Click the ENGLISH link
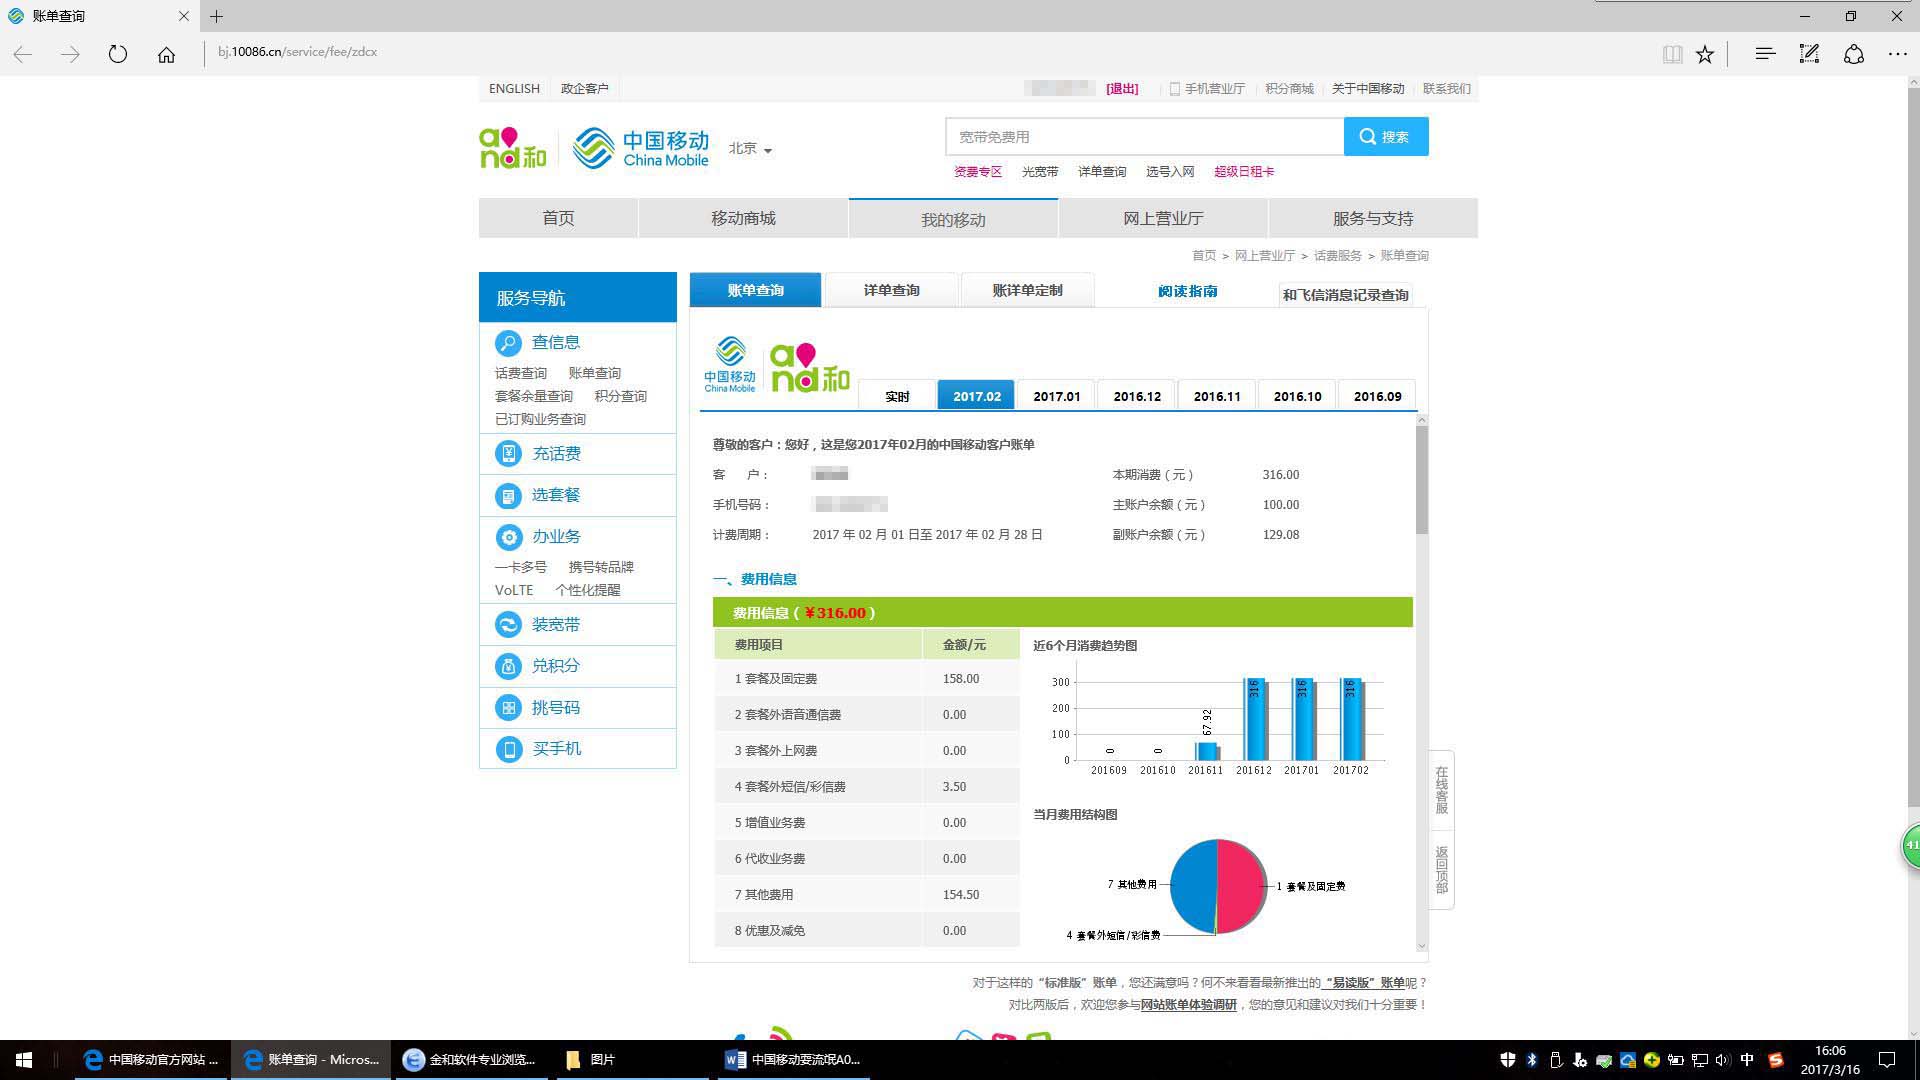Screen dimensions: 1920x1080 pyautogui.click(x=514, y=89)
